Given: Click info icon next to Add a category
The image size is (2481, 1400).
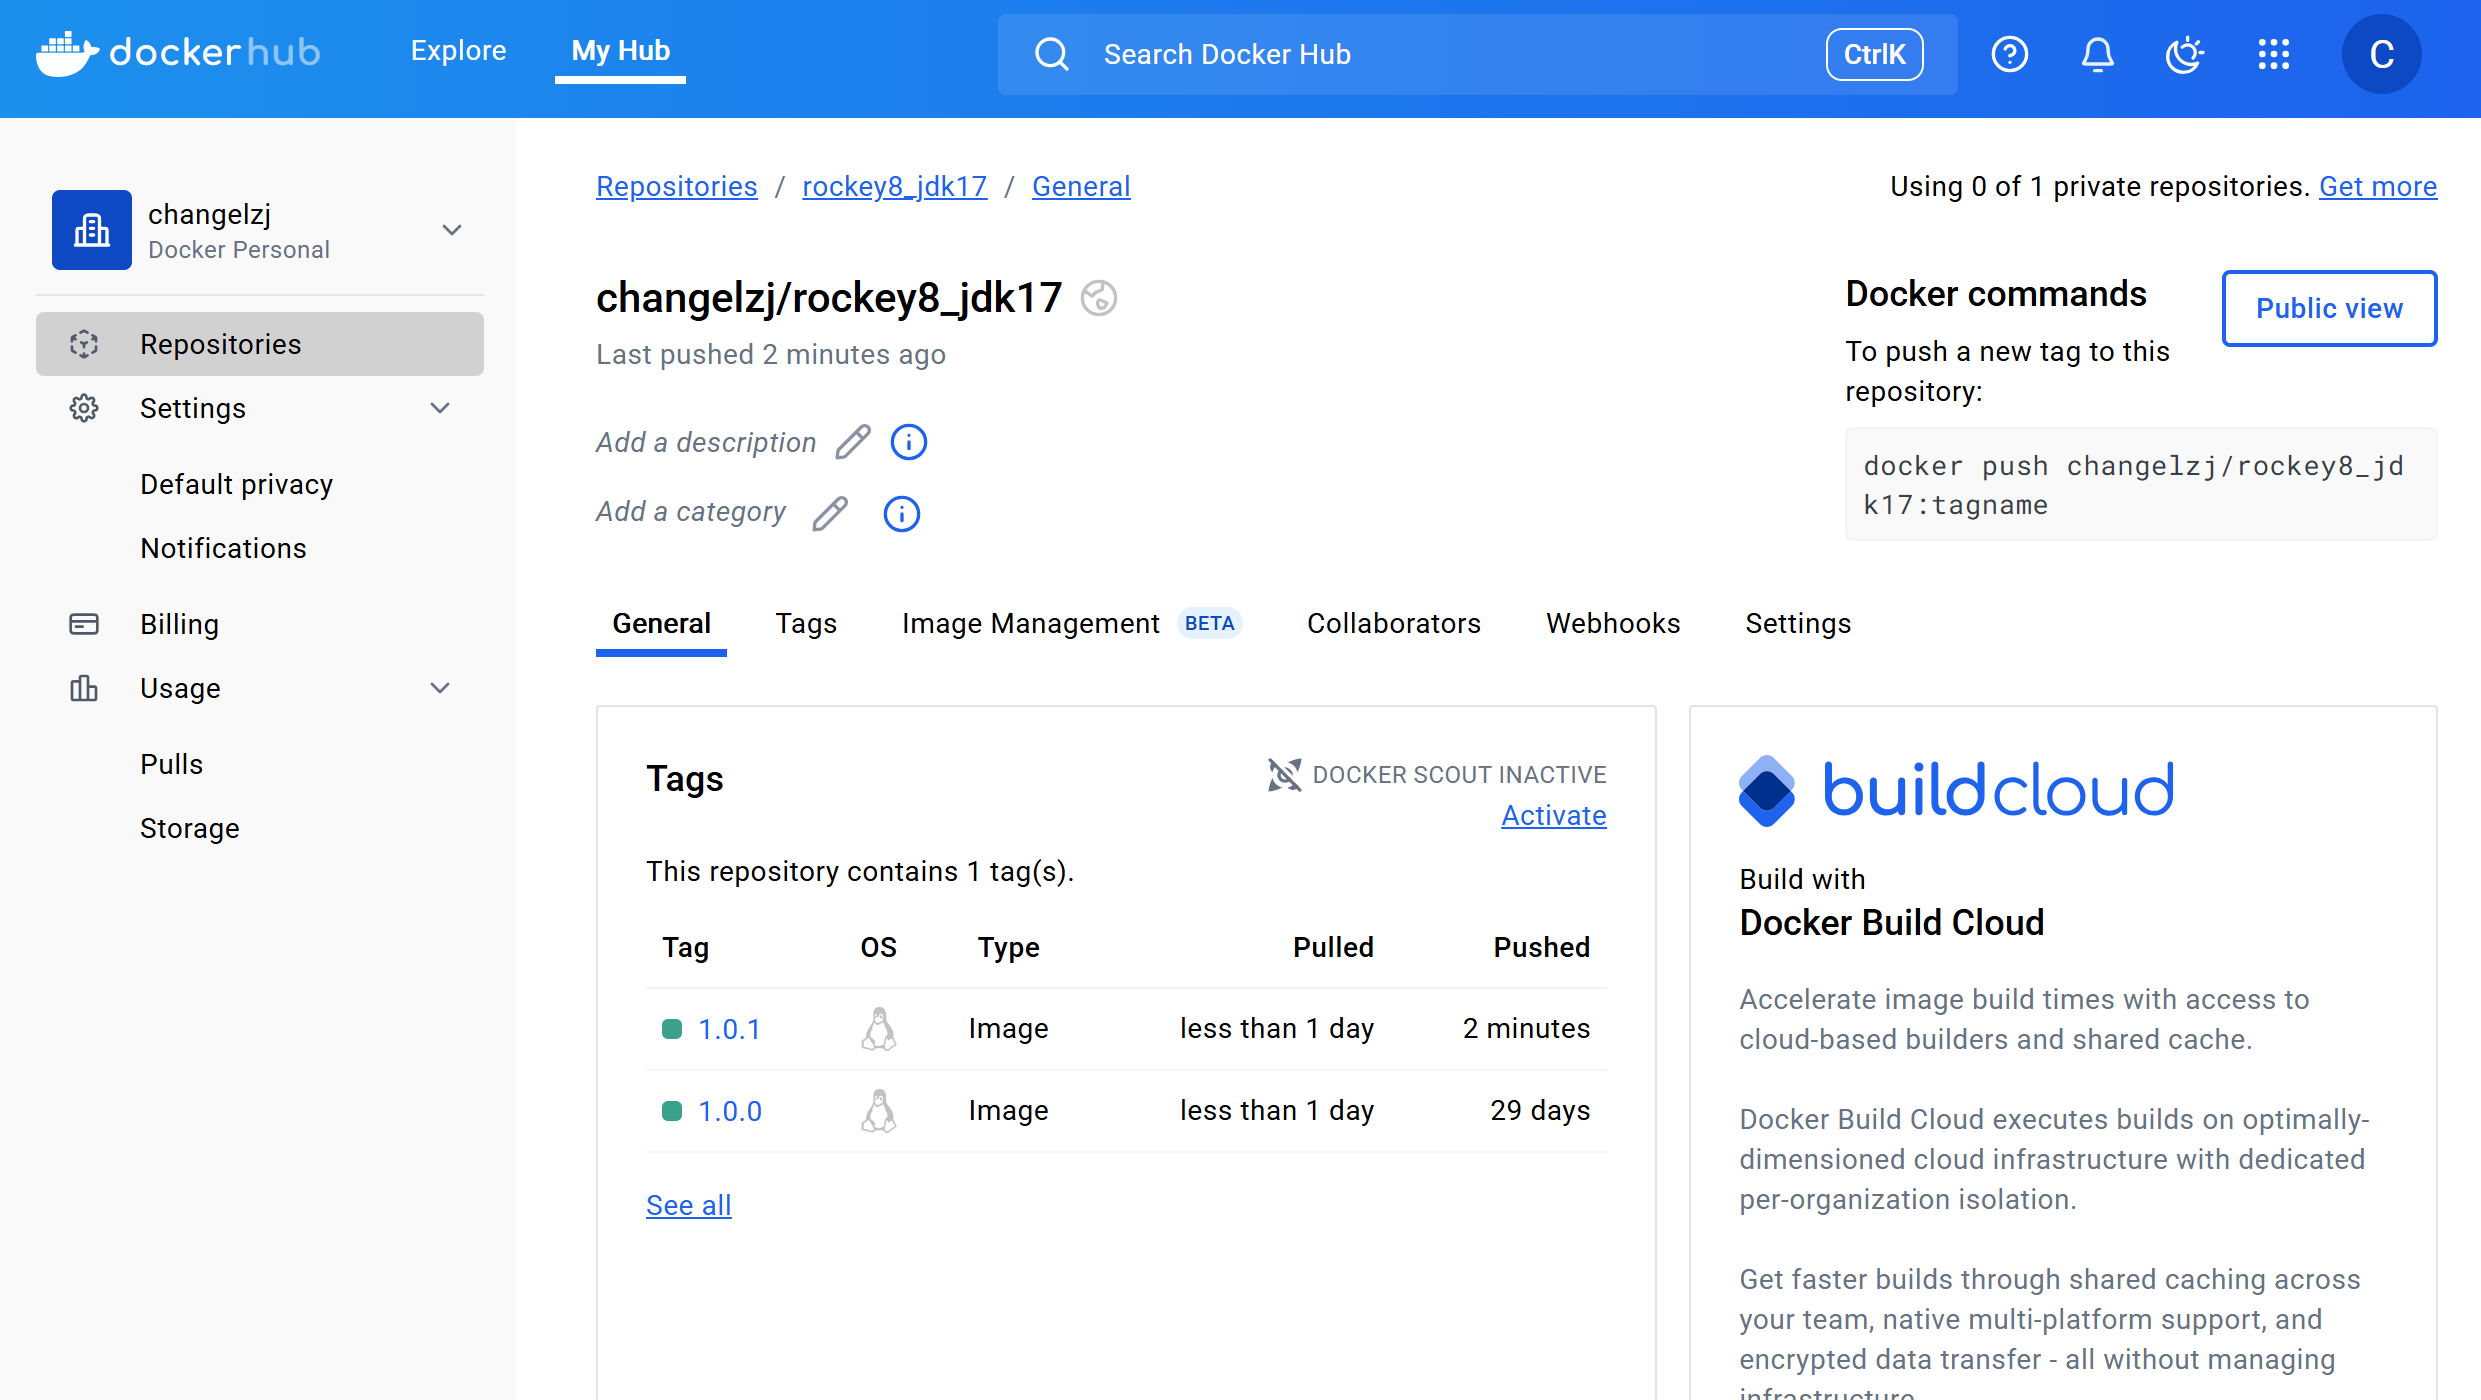Looking at the screenshot, I should point(902,513).
